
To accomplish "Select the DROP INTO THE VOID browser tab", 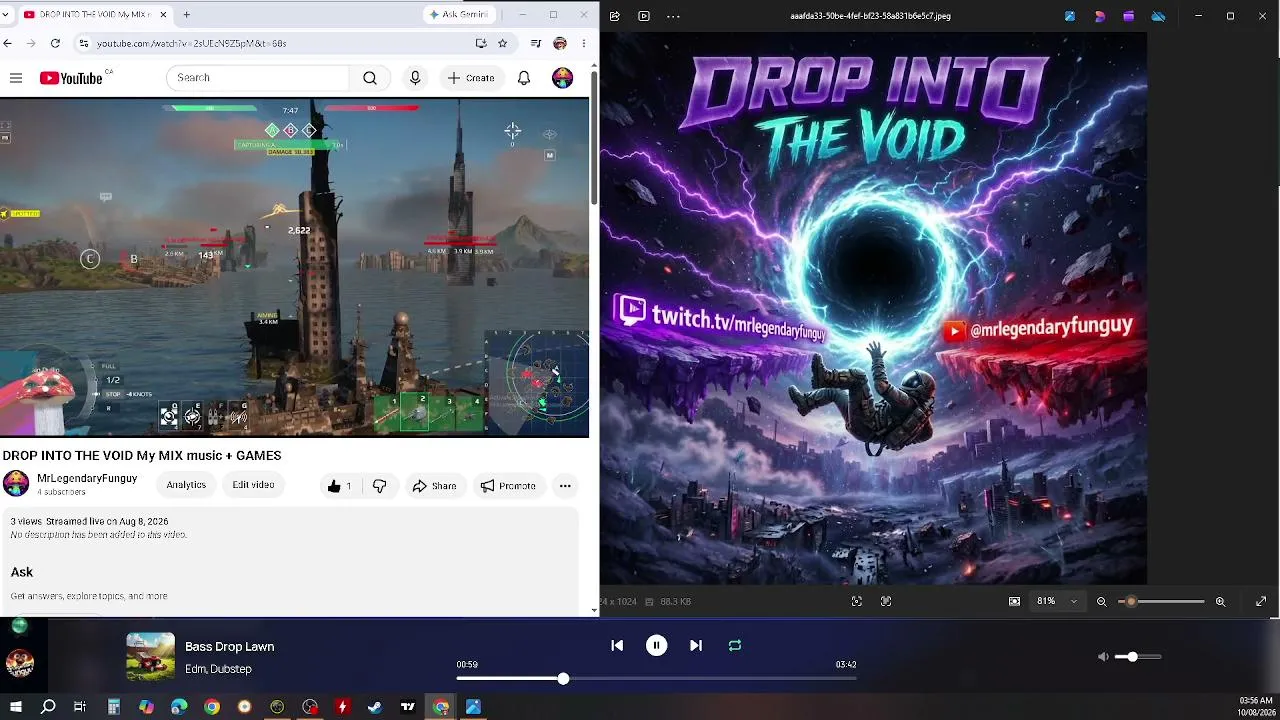I will [x=95, y=15].
